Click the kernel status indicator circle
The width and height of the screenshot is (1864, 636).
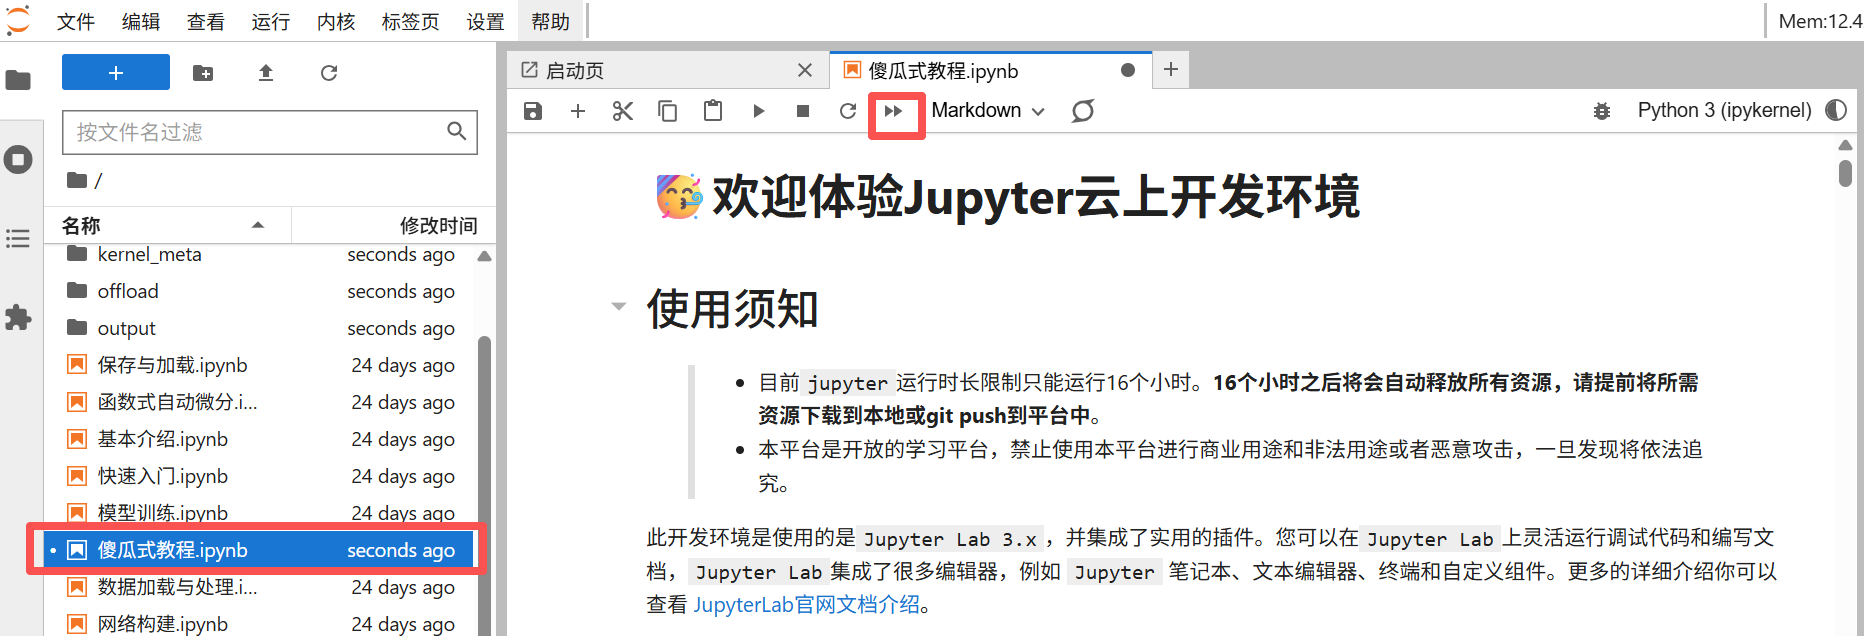click(x=1836, y=110)
